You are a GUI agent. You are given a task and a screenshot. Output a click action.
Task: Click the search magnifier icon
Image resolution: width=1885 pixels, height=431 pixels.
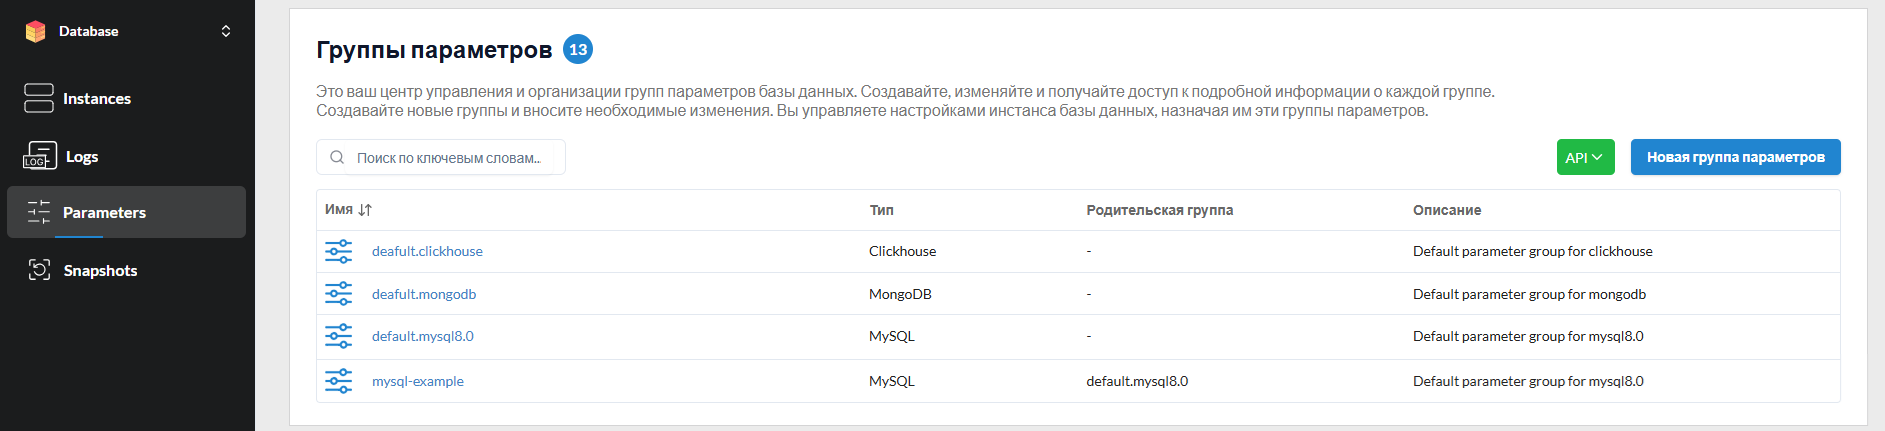click(x=337, y=157)
